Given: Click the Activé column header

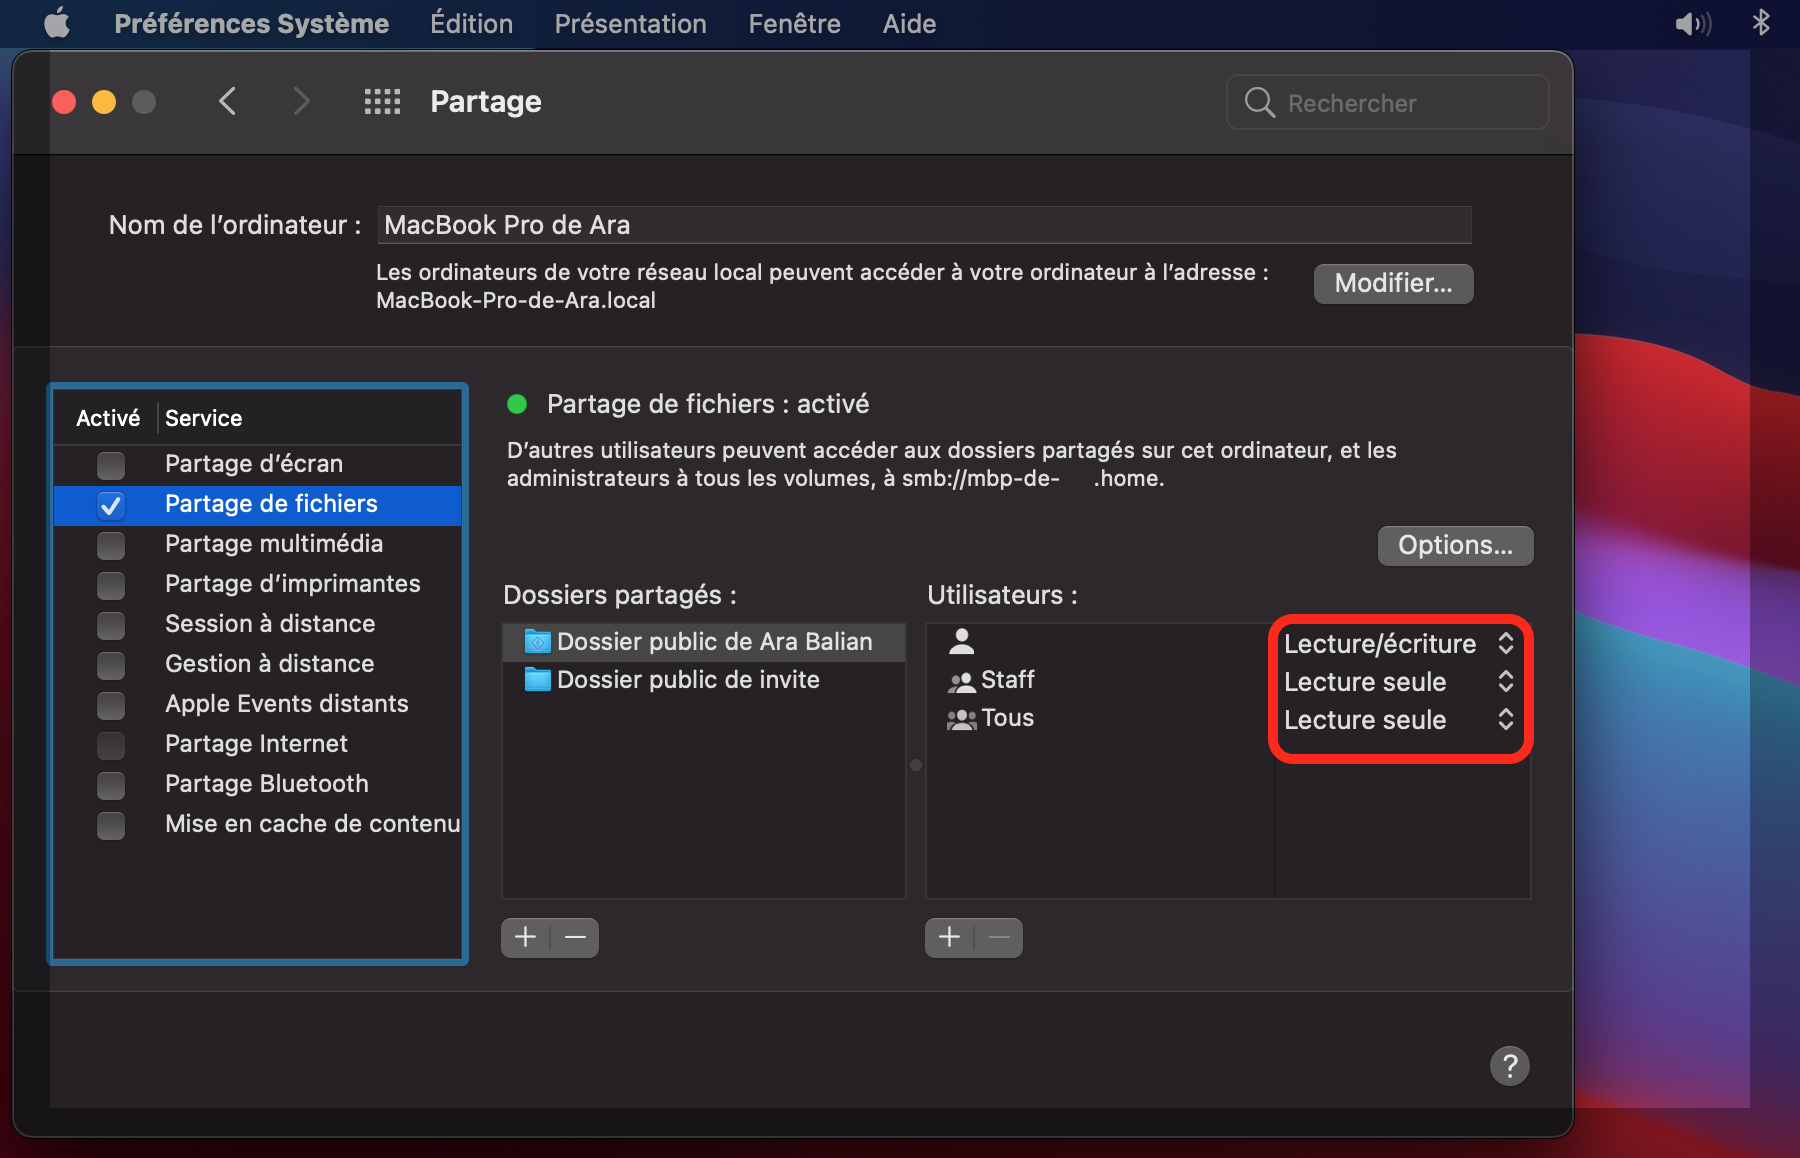Looking at the screenshot, I should (108, 418).
